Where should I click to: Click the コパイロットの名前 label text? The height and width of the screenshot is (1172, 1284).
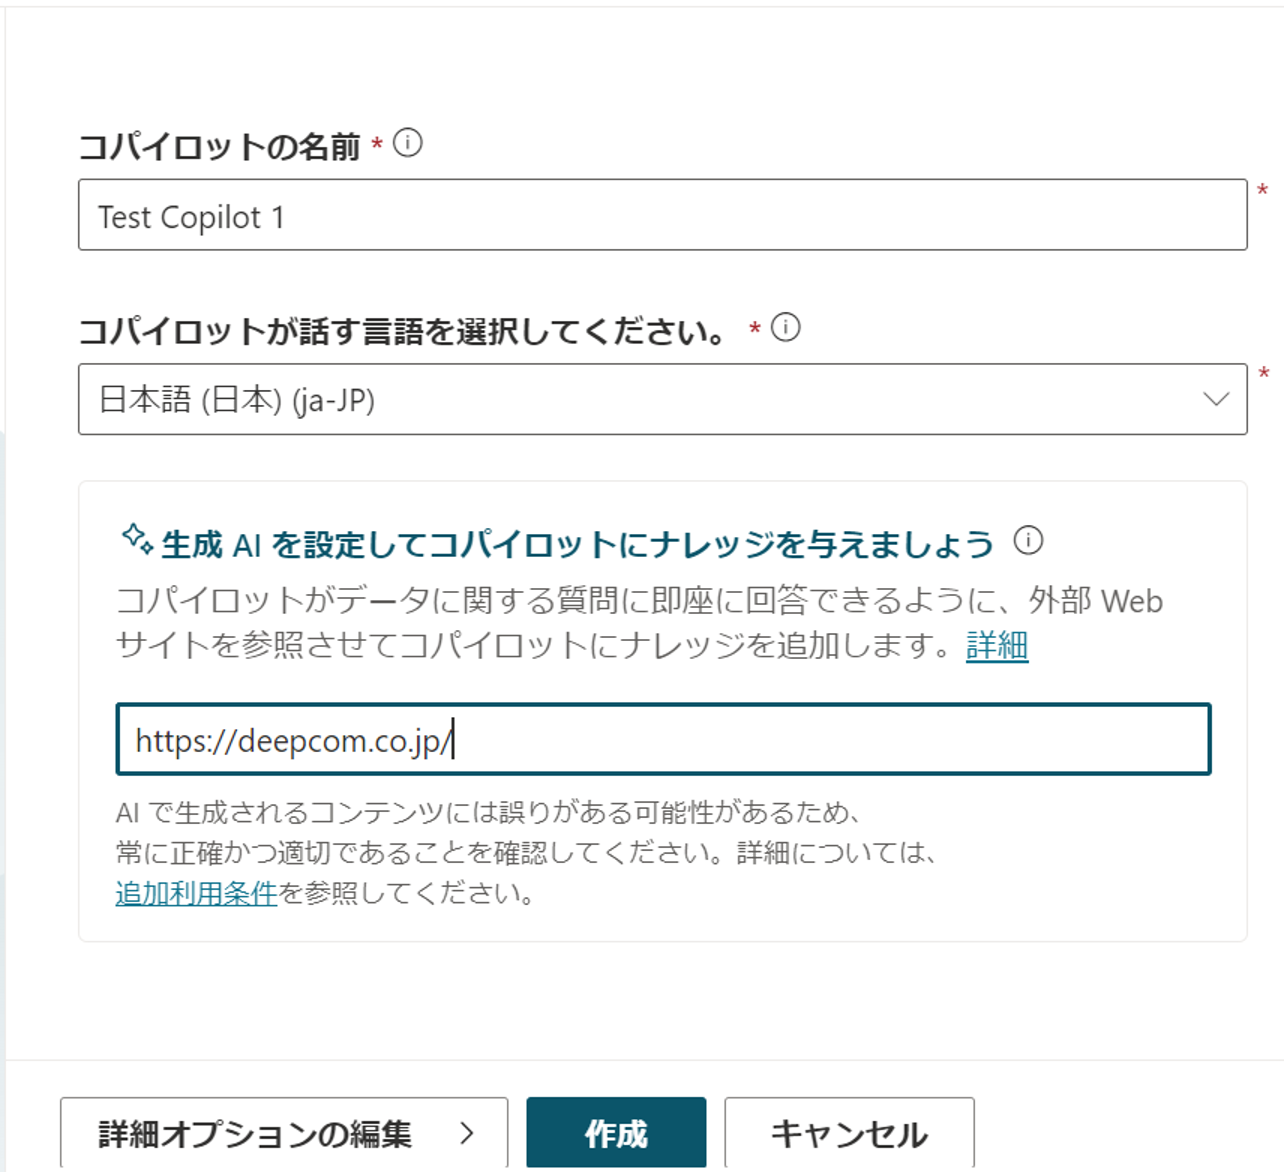[x=219, y=147]
